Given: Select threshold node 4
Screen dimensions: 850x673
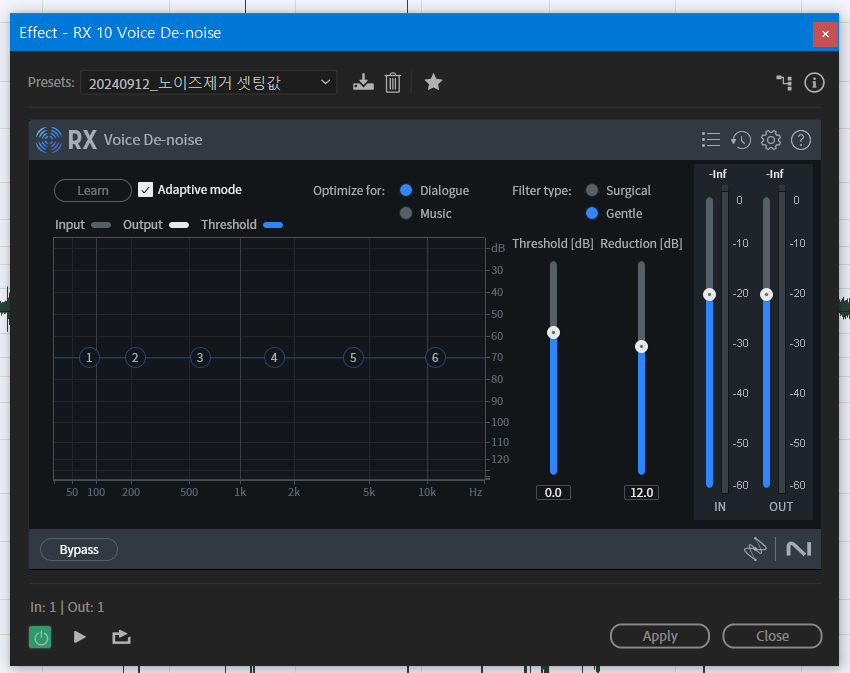Looking at the screenshot, I should 274,358.
